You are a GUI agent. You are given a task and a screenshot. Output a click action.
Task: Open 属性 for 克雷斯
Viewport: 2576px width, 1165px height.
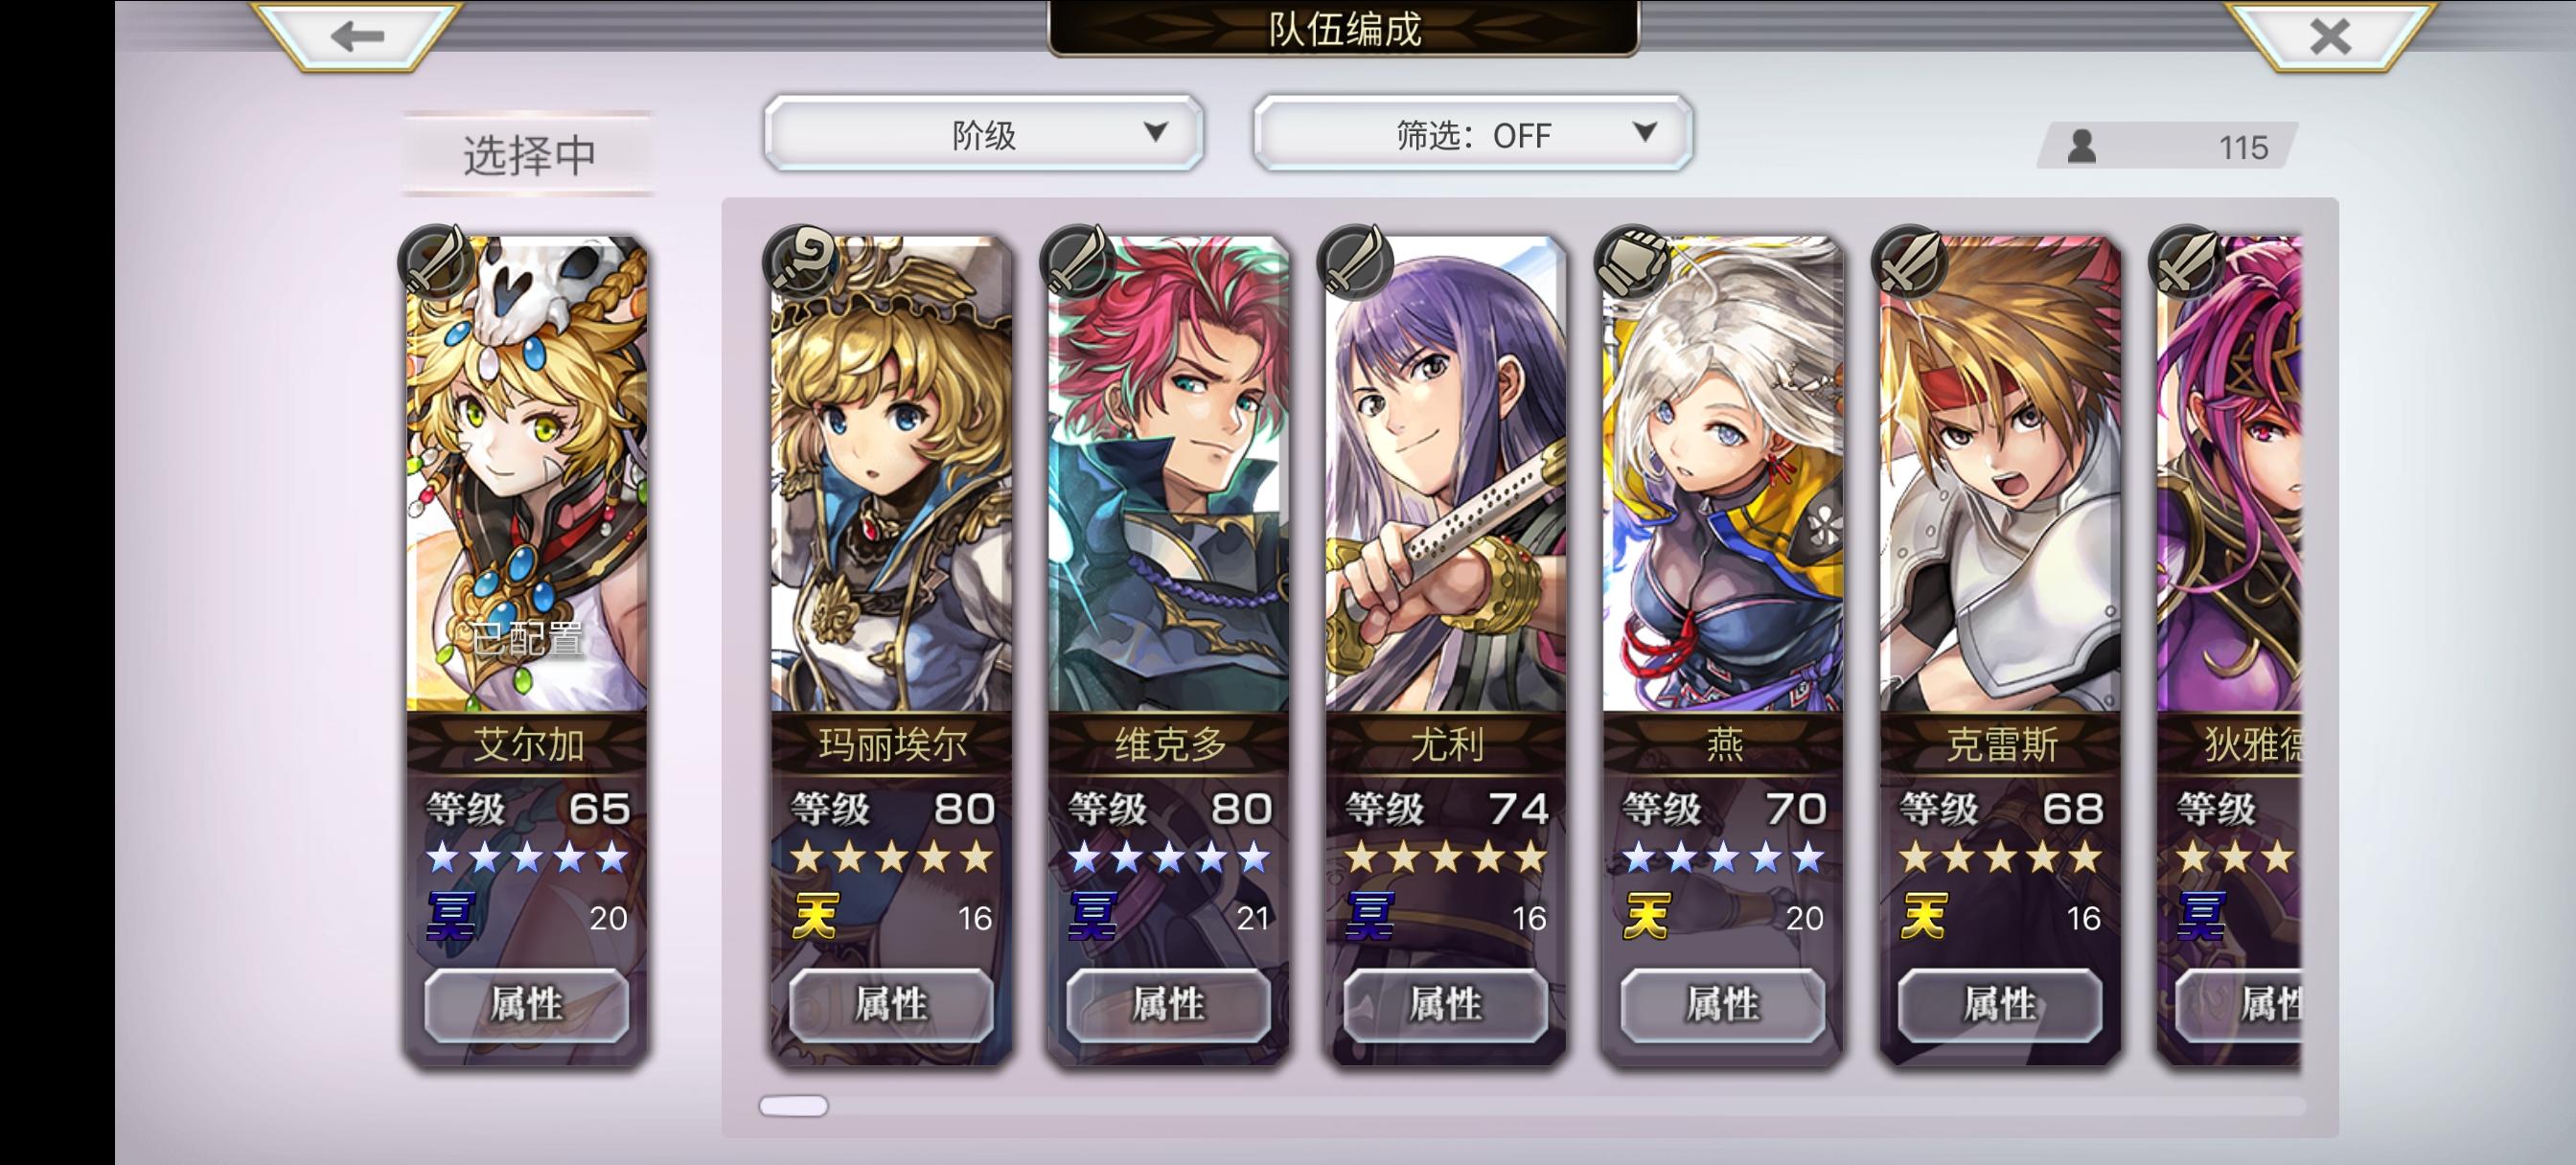click(x=2000, y=1004)
